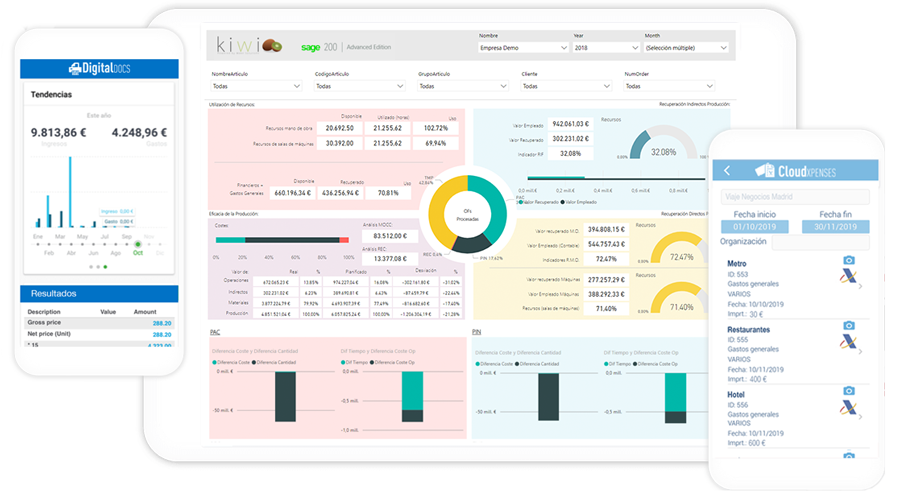
Task: Click the DigitalDocs logo in phone header
Action: (x=99, y=68)
